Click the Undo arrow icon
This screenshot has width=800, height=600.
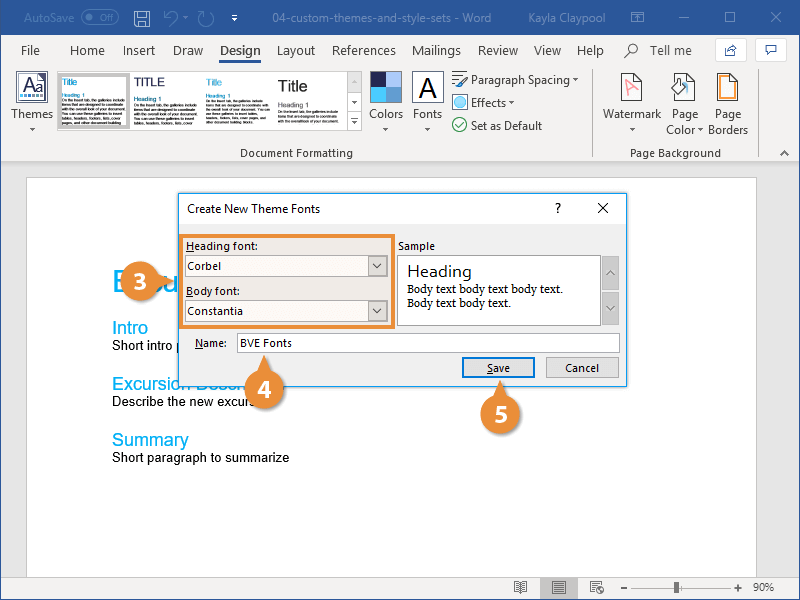[170, 18]
